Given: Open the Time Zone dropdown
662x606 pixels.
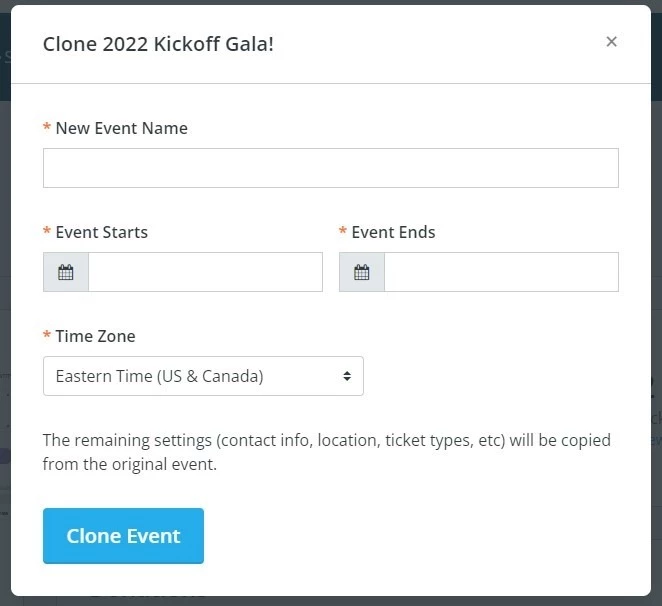Looking at the screenshot, I should point(203,376).
